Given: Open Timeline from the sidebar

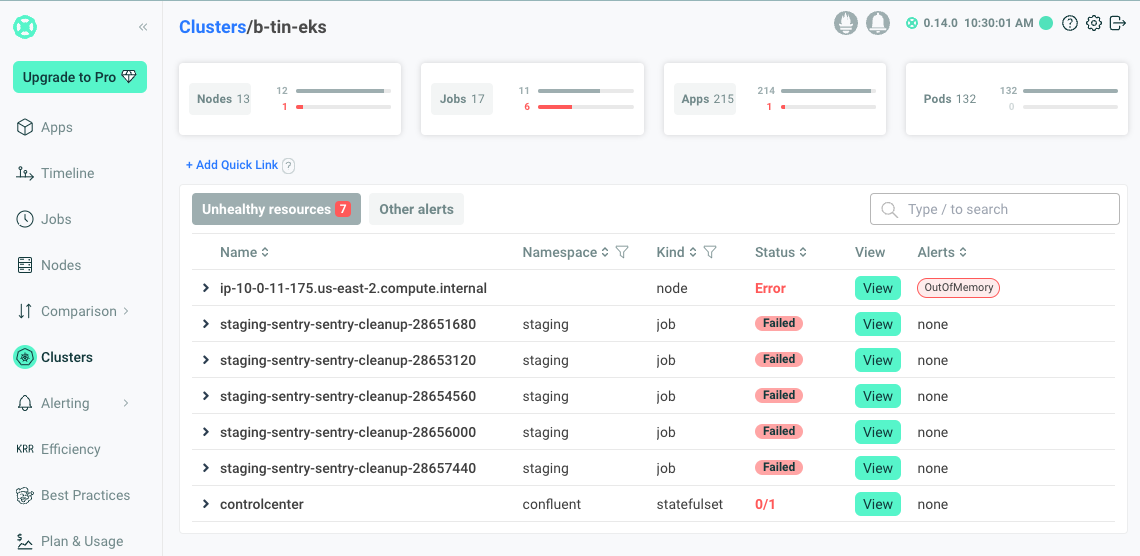Looking at the screenshot, I should click(67, 173).
